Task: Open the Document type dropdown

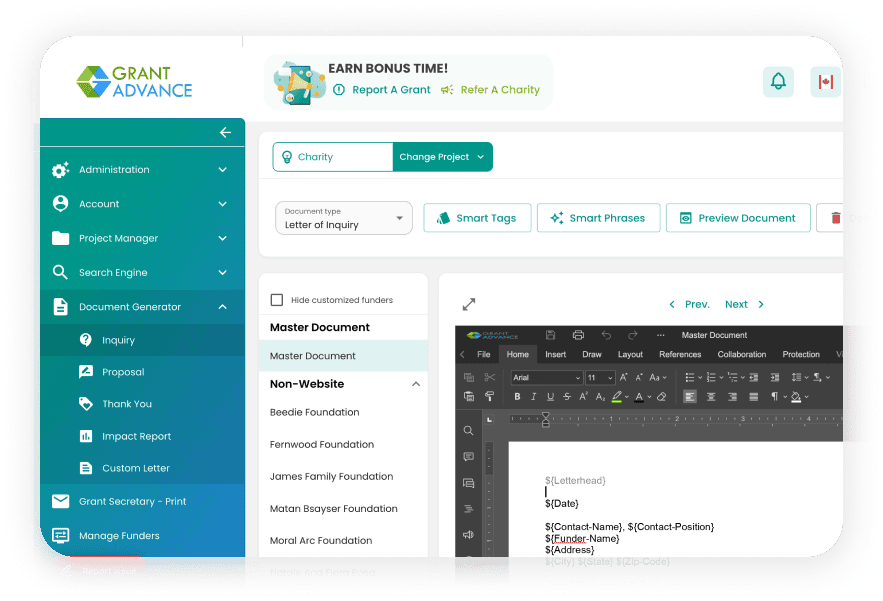Action: pos(344,218)
